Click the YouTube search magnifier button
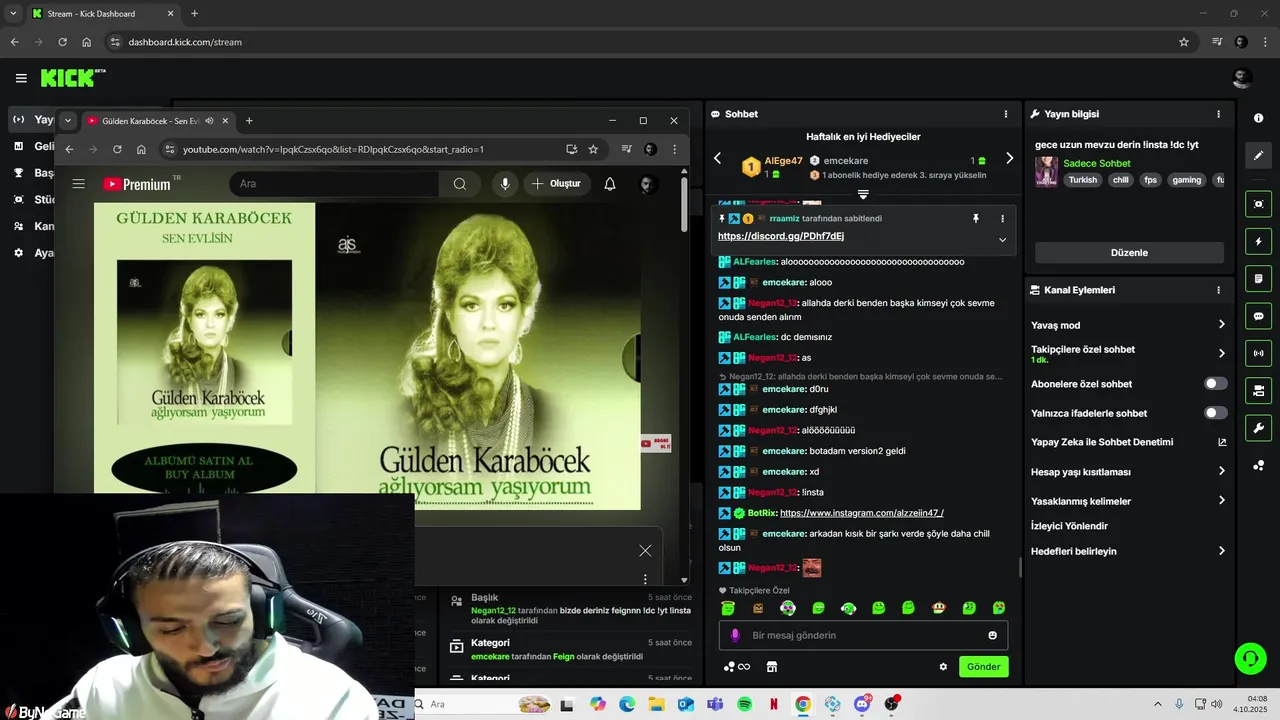The height and width of the screenshot is (720, 1280). point(460,184)
